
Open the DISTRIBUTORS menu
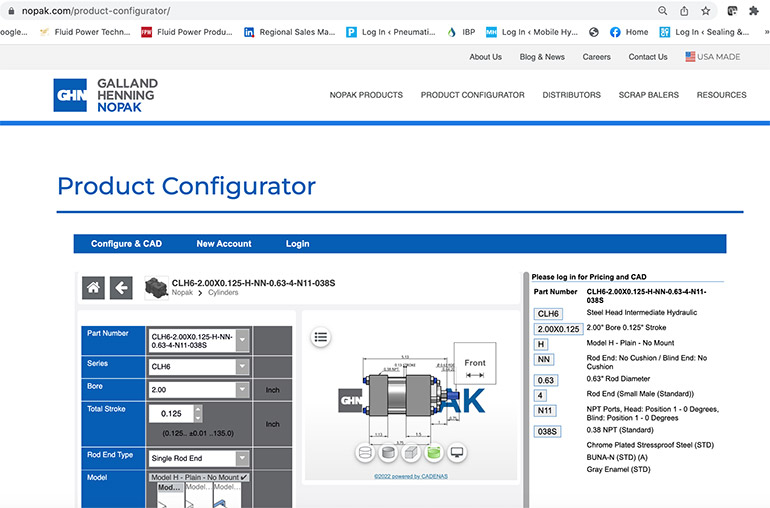pos(572,95)
